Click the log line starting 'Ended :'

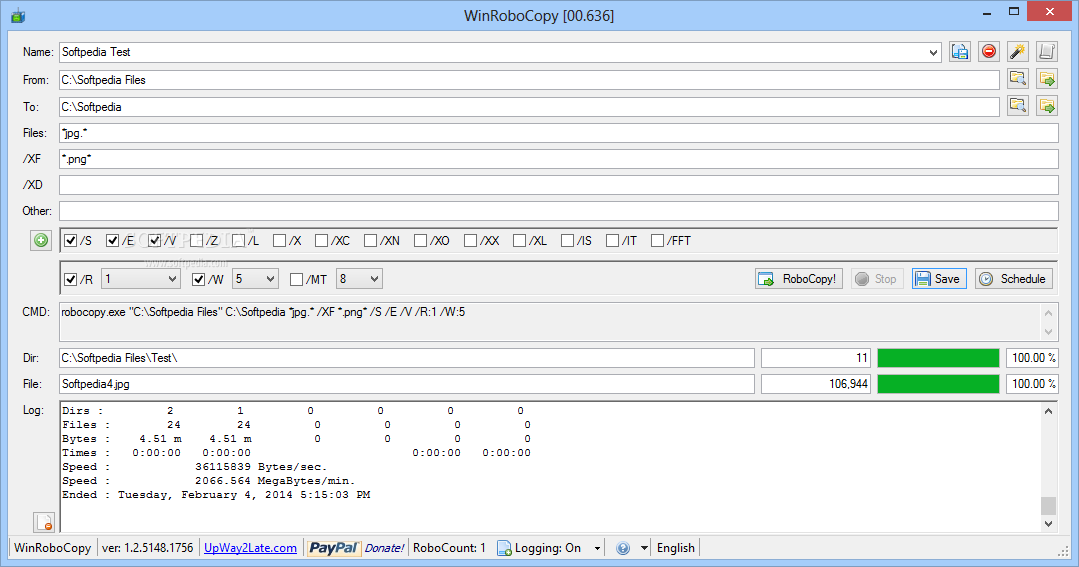(x=216, y=495)
